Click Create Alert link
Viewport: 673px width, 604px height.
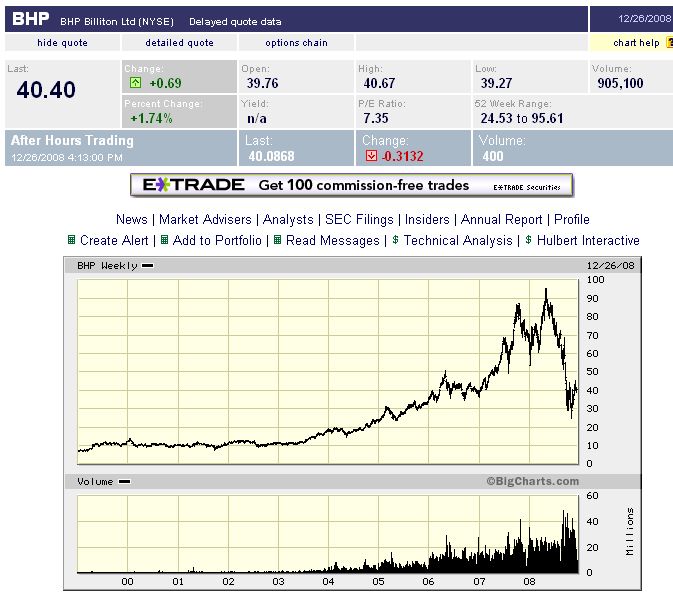114,240
